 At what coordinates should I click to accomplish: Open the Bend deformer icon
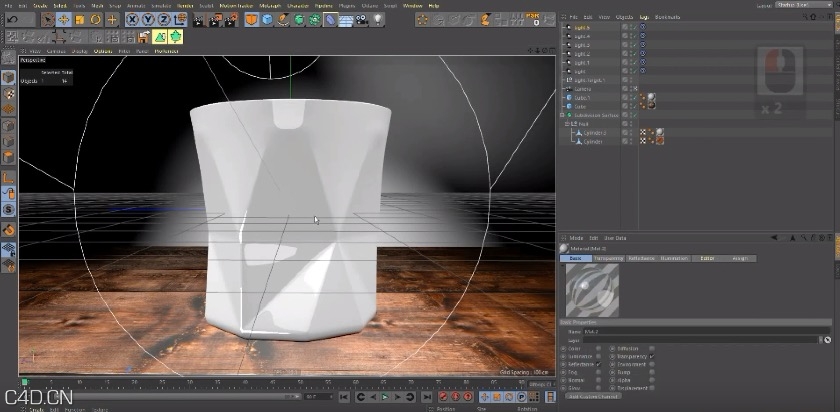pos(331,20)
